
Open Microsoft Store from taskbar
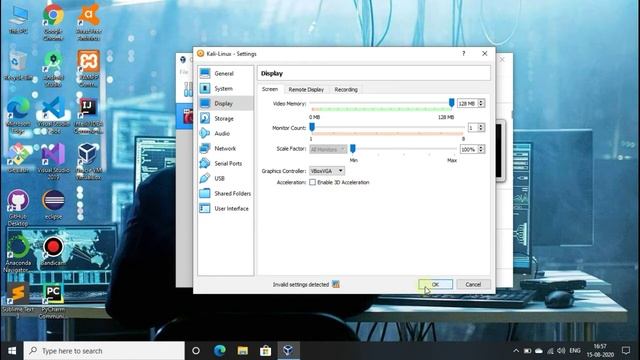266,351
